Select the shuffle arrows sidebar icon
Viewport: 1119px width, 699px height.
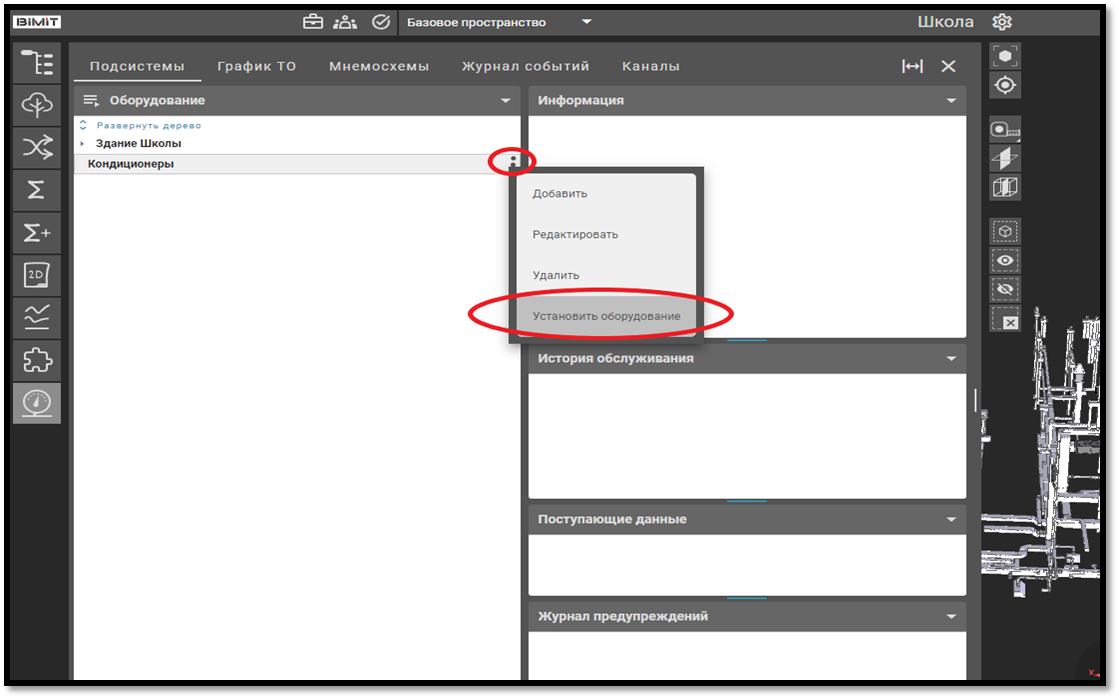point(37,148)
